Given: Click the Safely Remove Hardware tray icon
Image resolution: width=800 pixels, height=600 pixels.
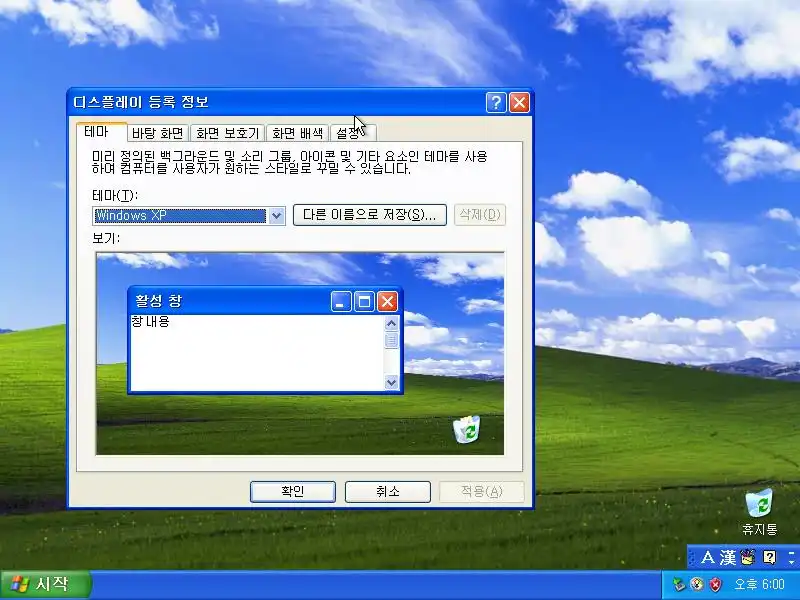Looking at the screenshot, I should tap(679, 584).
